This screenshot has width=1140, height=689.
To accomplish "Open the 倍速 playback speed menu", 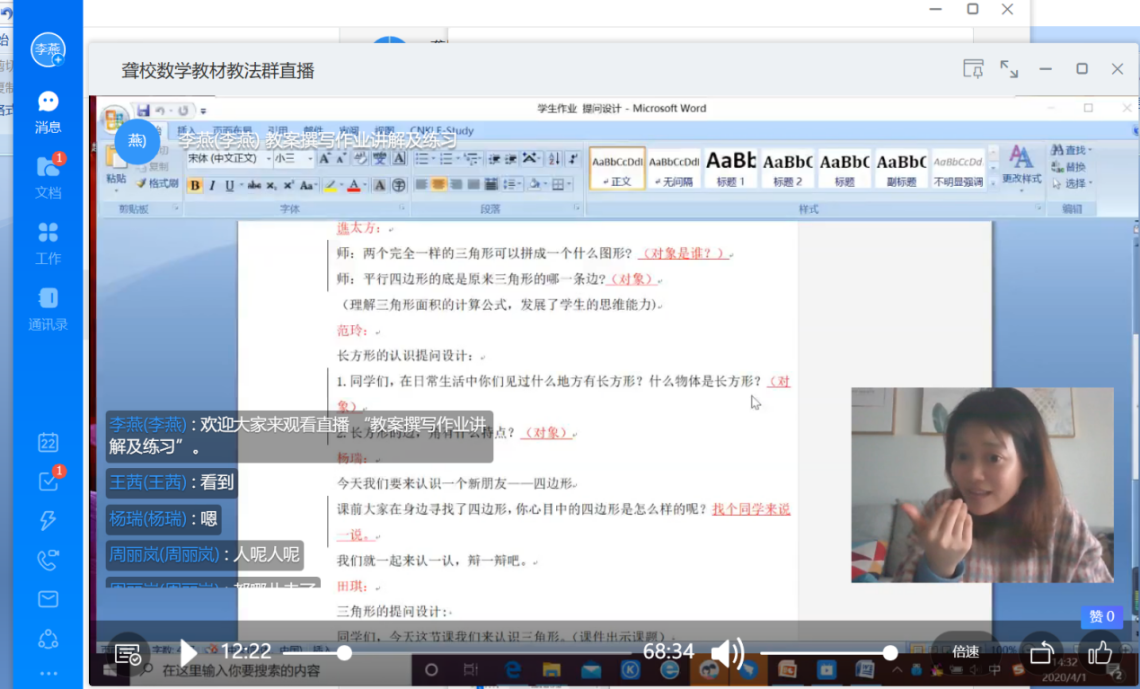I will [965, 652].
